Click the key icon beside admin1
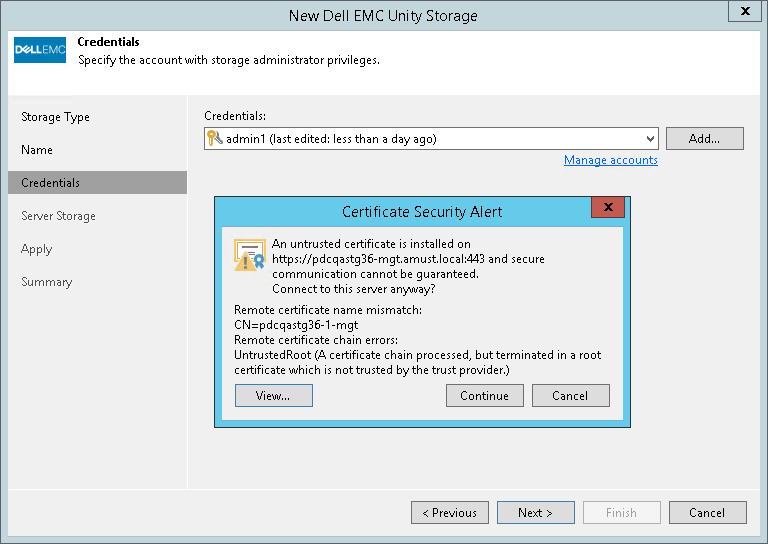 click(214, 139)
